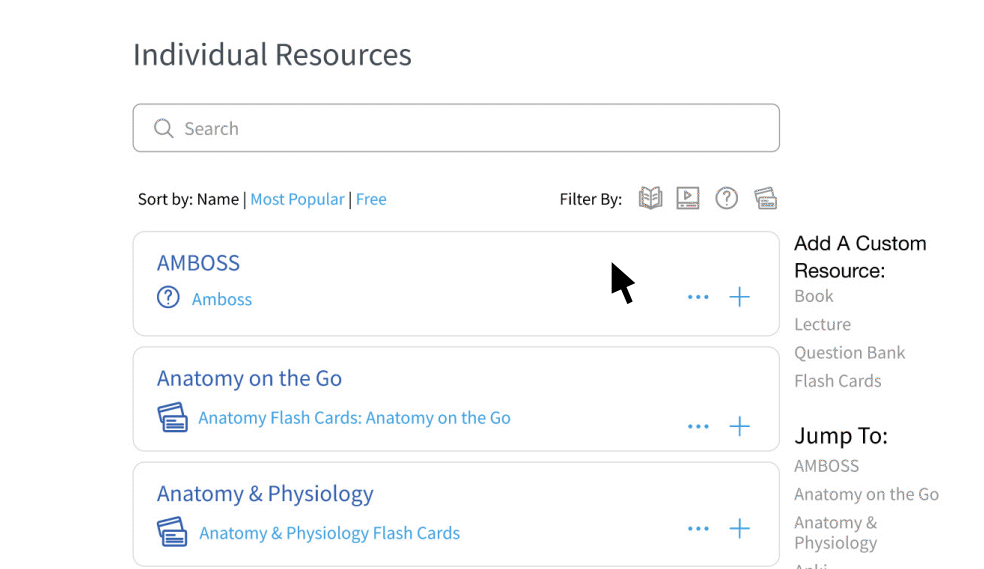Add Anatomy & Physiology with plus icon
This screenshot has width=984, height=569.
(739, 528)
